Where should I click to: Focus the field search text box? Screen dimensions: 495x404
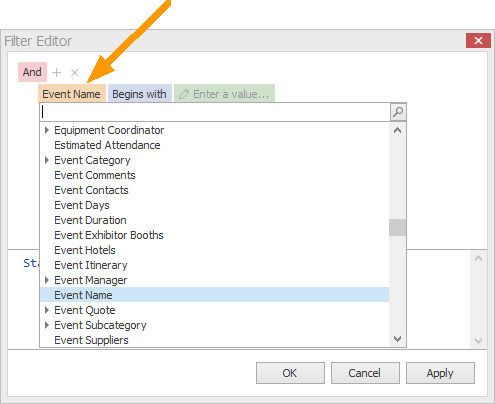(215, 112)
